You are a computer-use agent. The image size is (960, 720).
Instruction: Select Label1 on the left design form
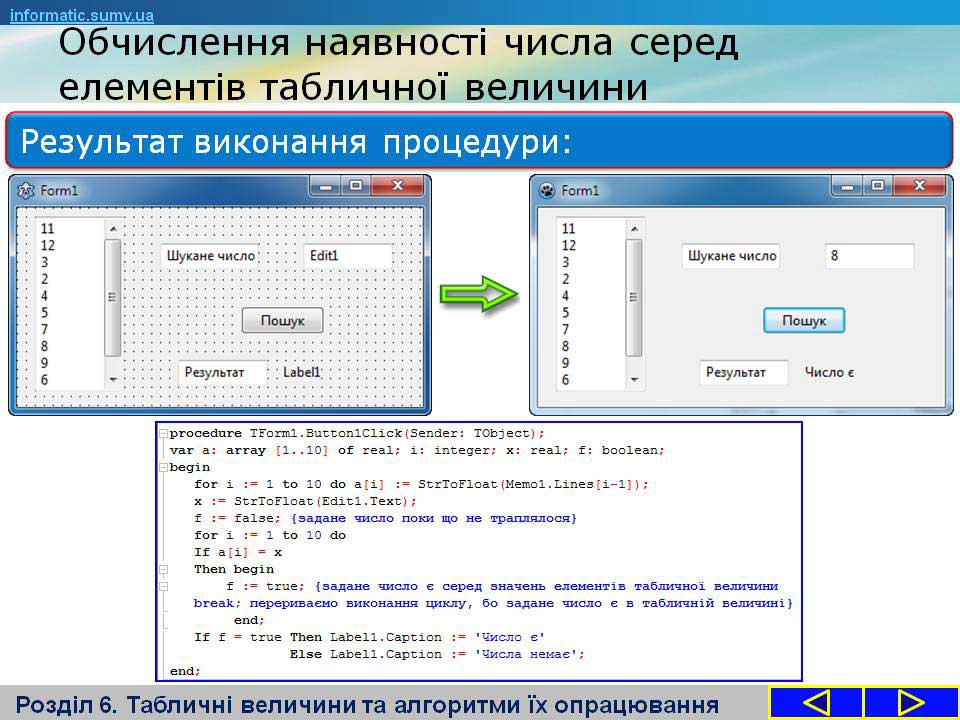[302, 372]
